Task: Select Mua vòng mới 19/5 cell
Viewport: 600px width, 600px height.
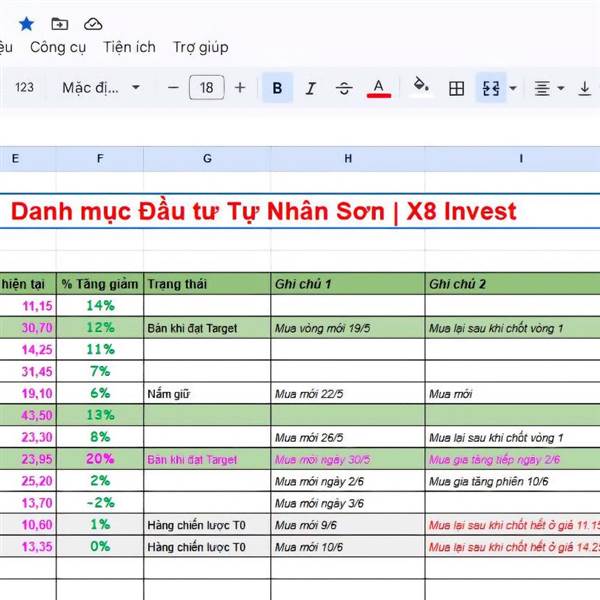Action: 348,328
